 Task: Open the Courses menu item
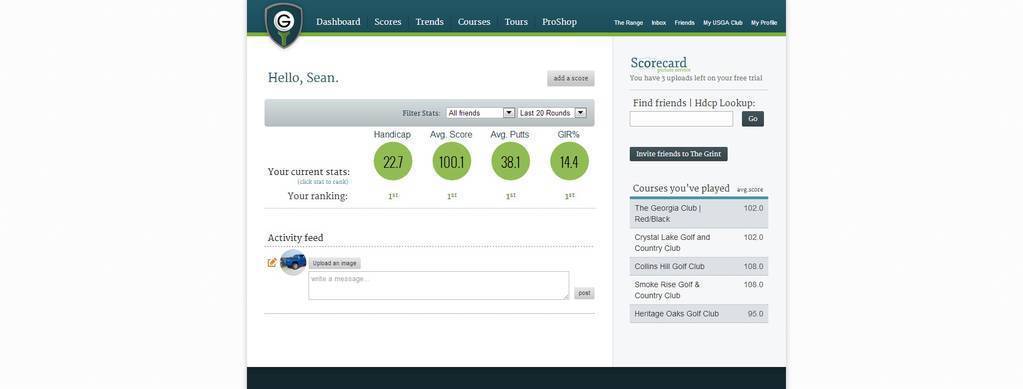(474, 22)
